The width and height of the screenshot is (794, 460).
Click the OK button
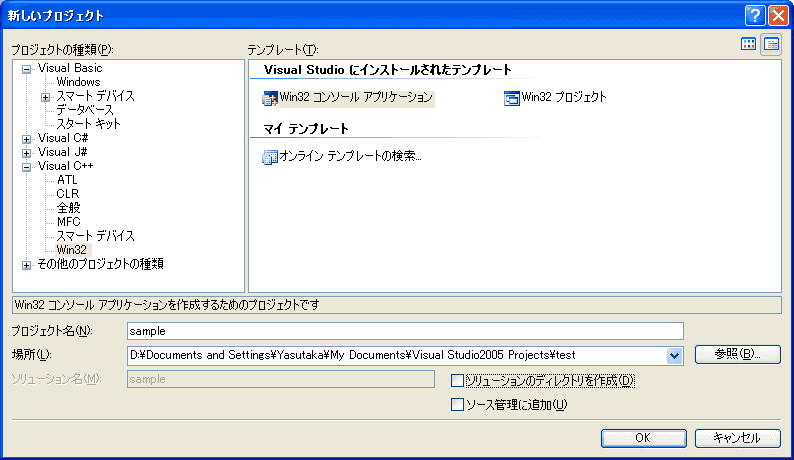[644, 438]
